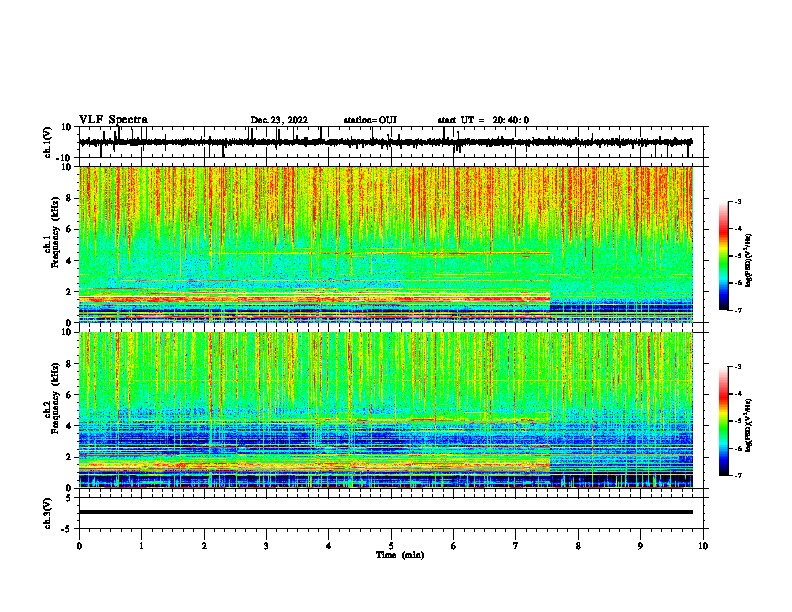Image resolution: width=792 pixels, height=612 pixels.
Task: Click the '-3' value on the ch.2 color bar
Action: click(x=738, y=367)
